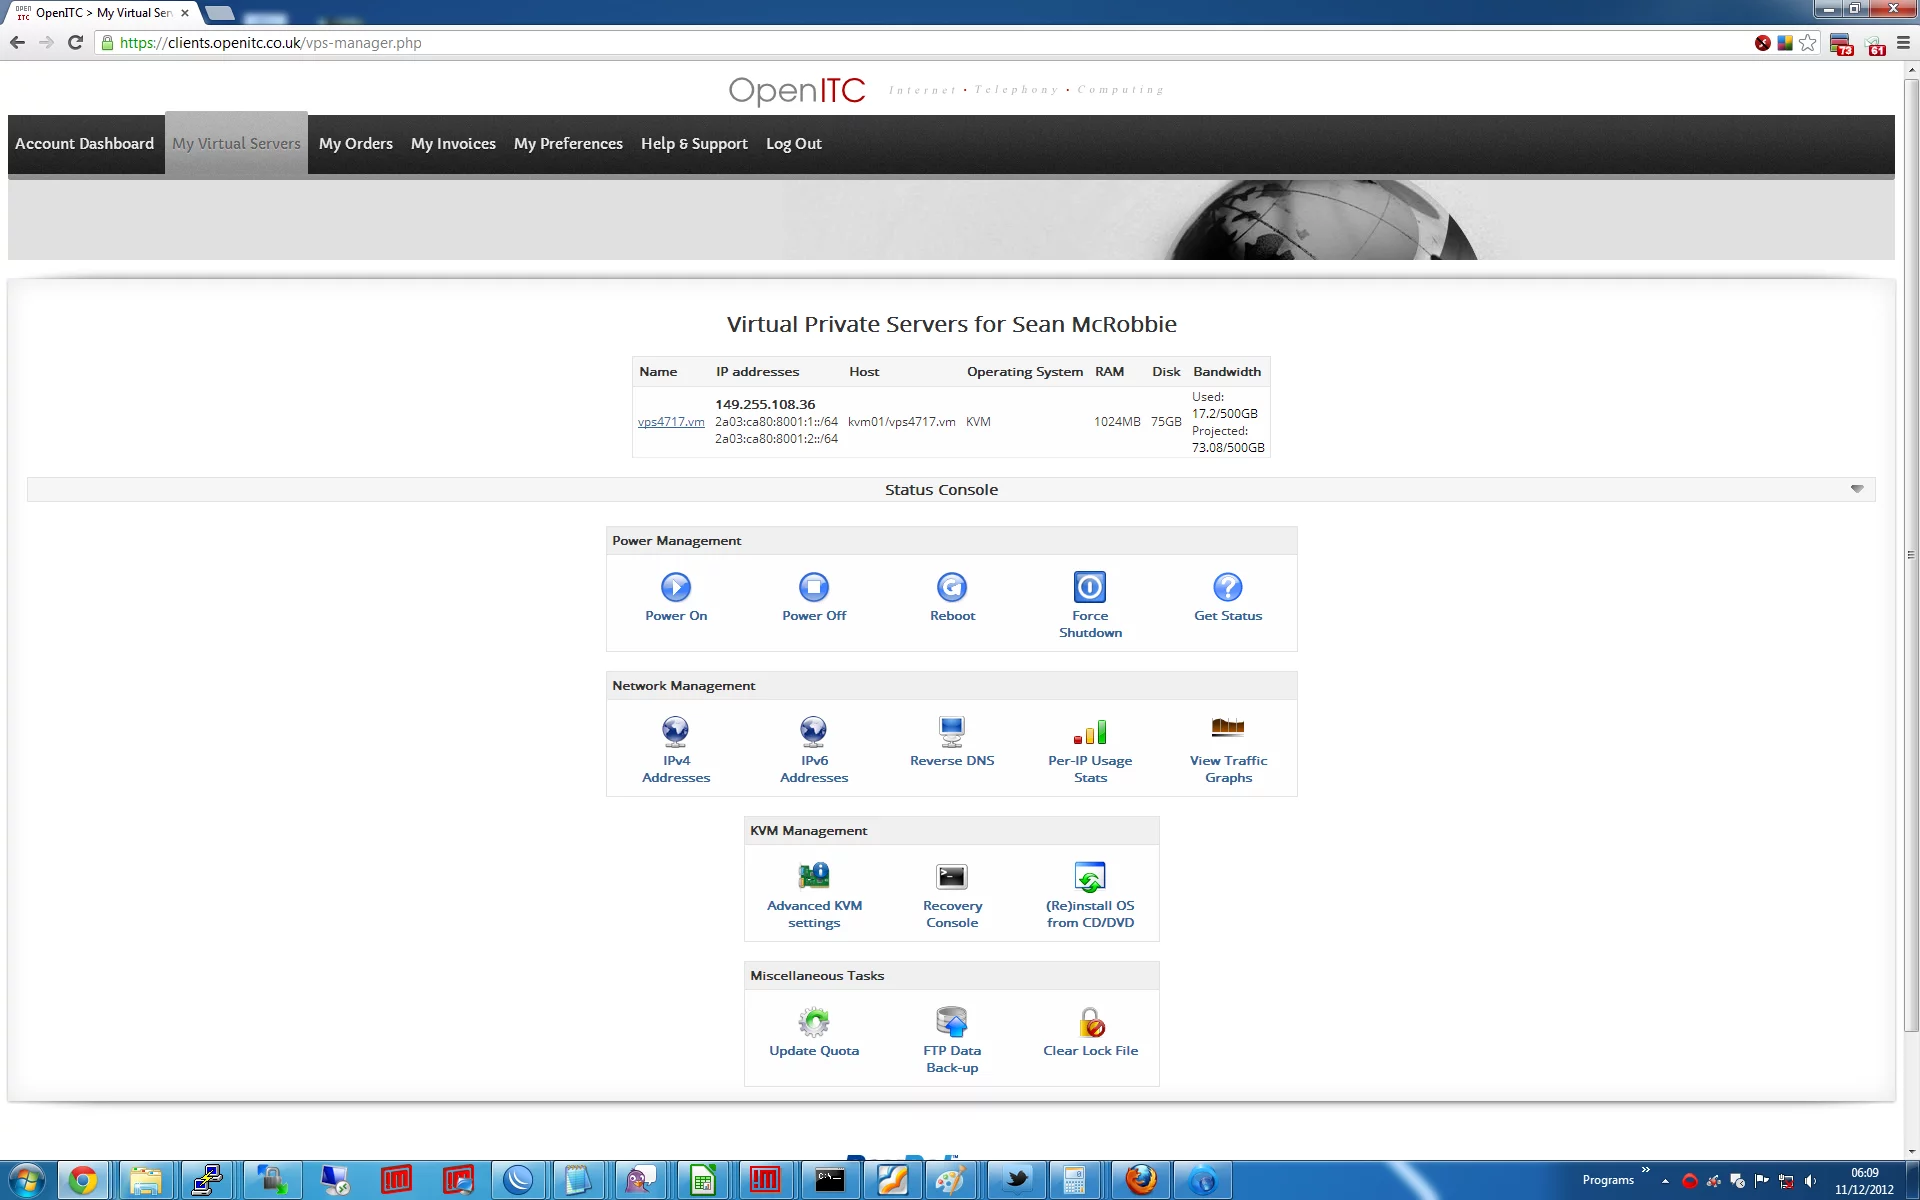The image size is (1920, 1200).
Task: Click the Clear Lock File padlock icon
Action: [1091, 1022]
